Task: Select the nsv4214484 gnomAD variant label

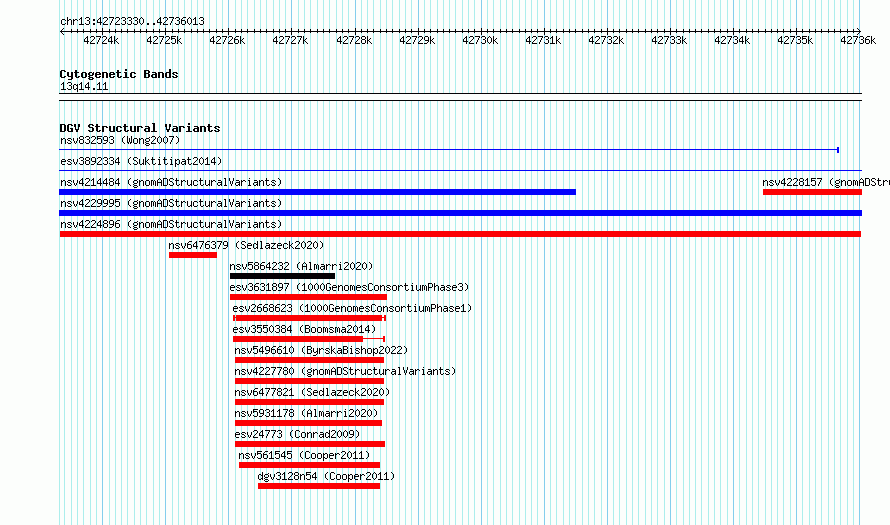Action: [x=171, y=182]
